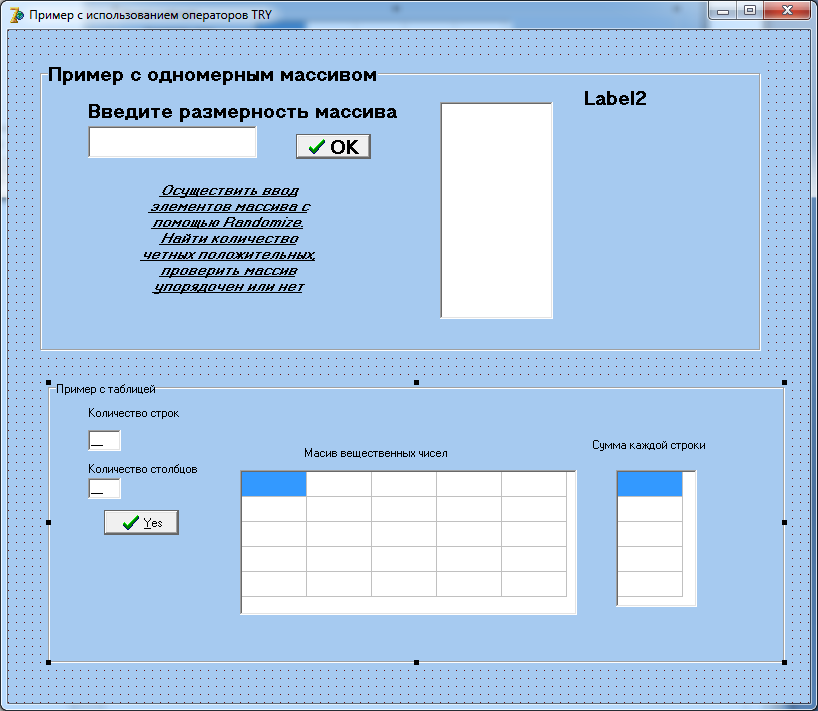The image size is (818, 711).
Task: Select highlighted top cell of row sums grid
Action: (650, 484)
